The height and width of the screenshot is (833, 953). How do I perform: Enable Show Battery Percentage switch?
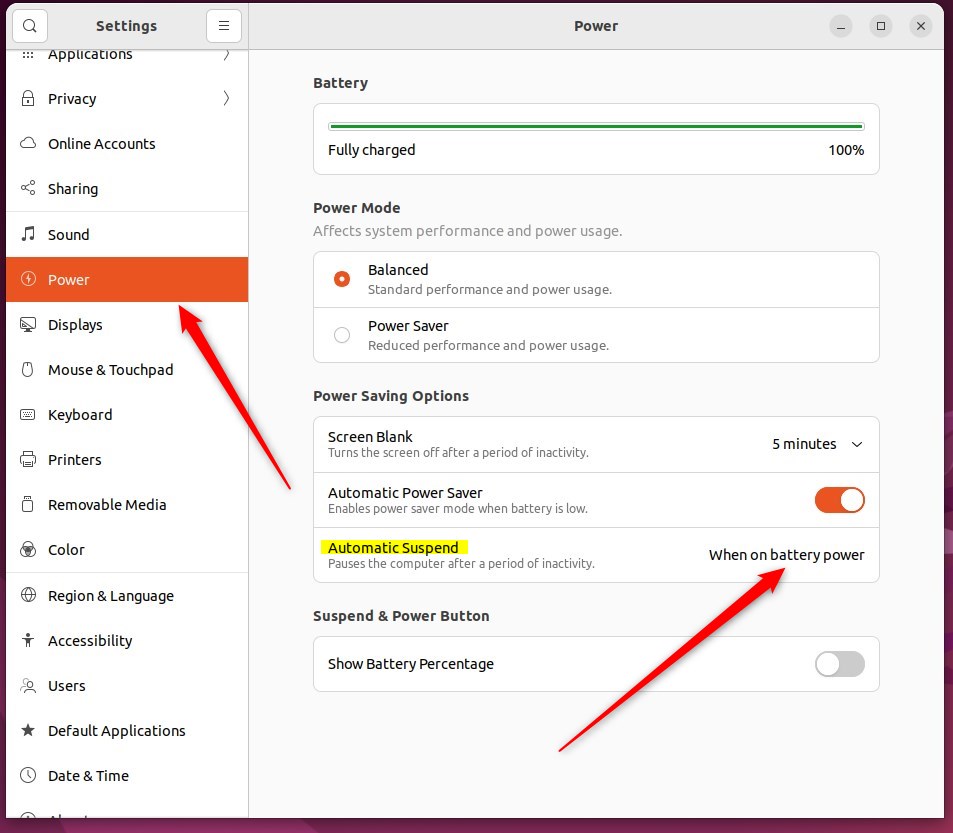pyautogui.click(x=839, y=664)
